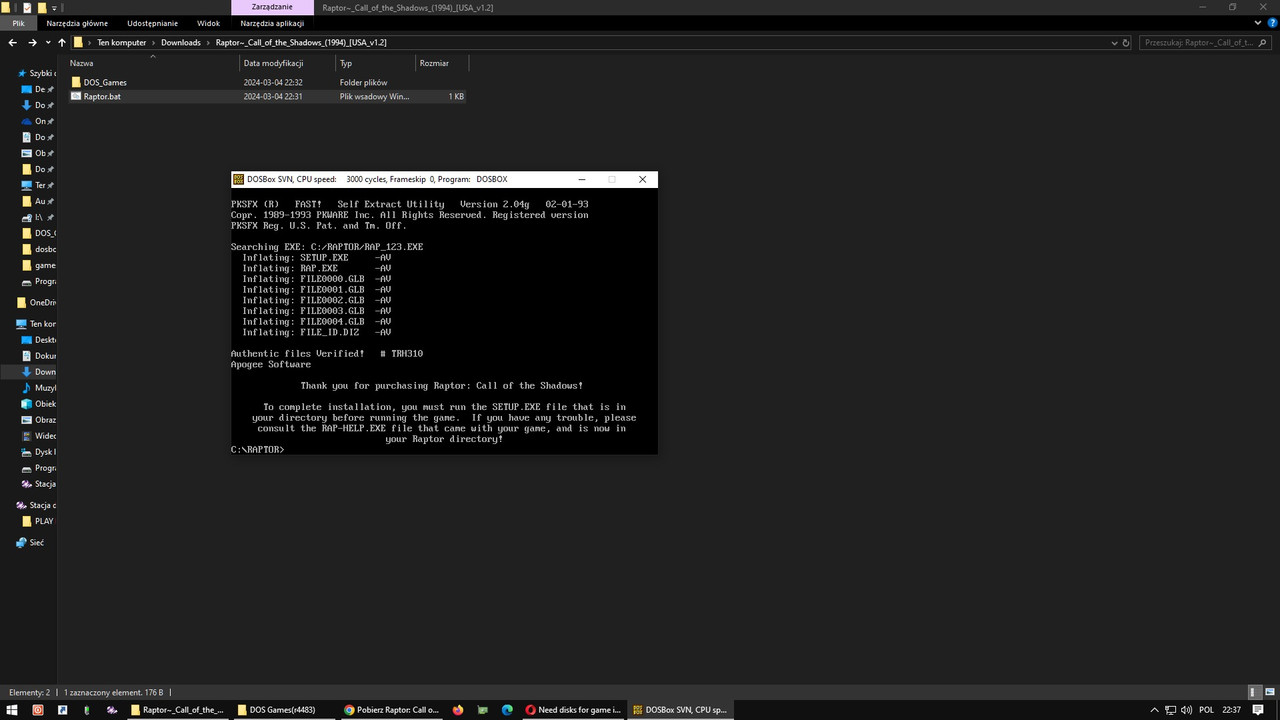Switch to Need disks for game taskbar window

[572, 710]
